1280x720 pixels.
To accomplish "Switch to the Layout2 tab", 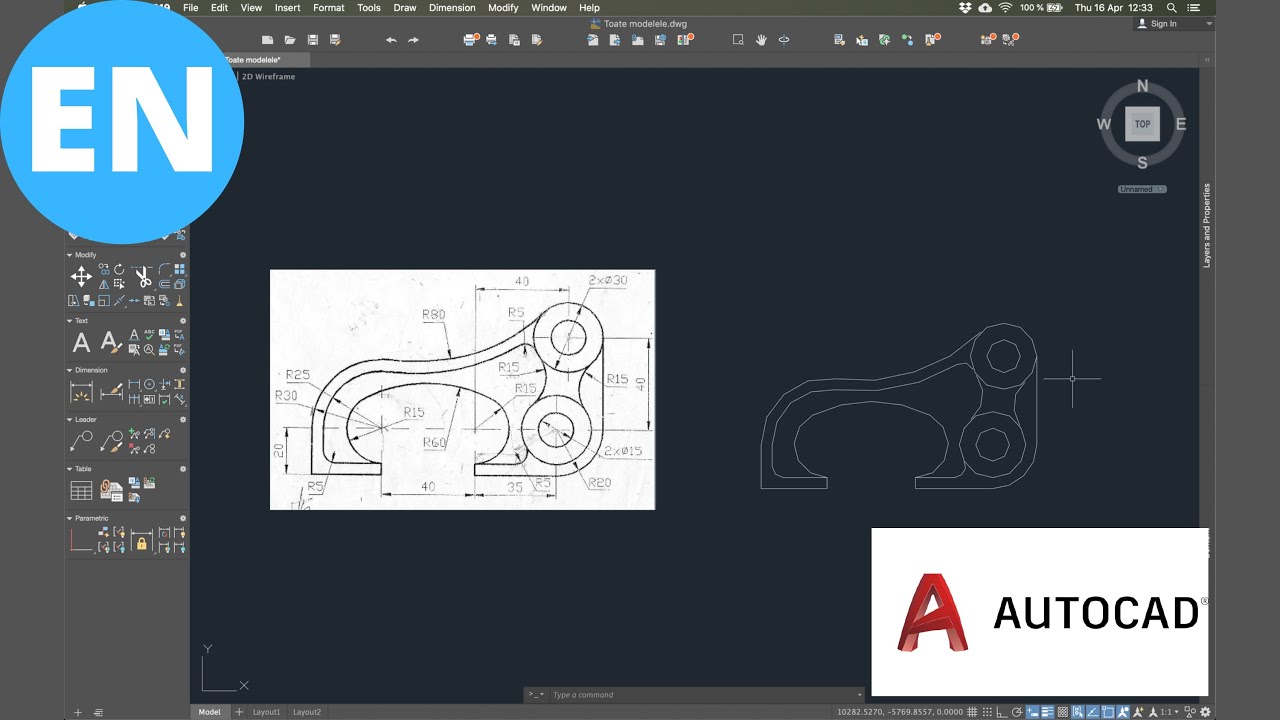I will pos(307,712).
